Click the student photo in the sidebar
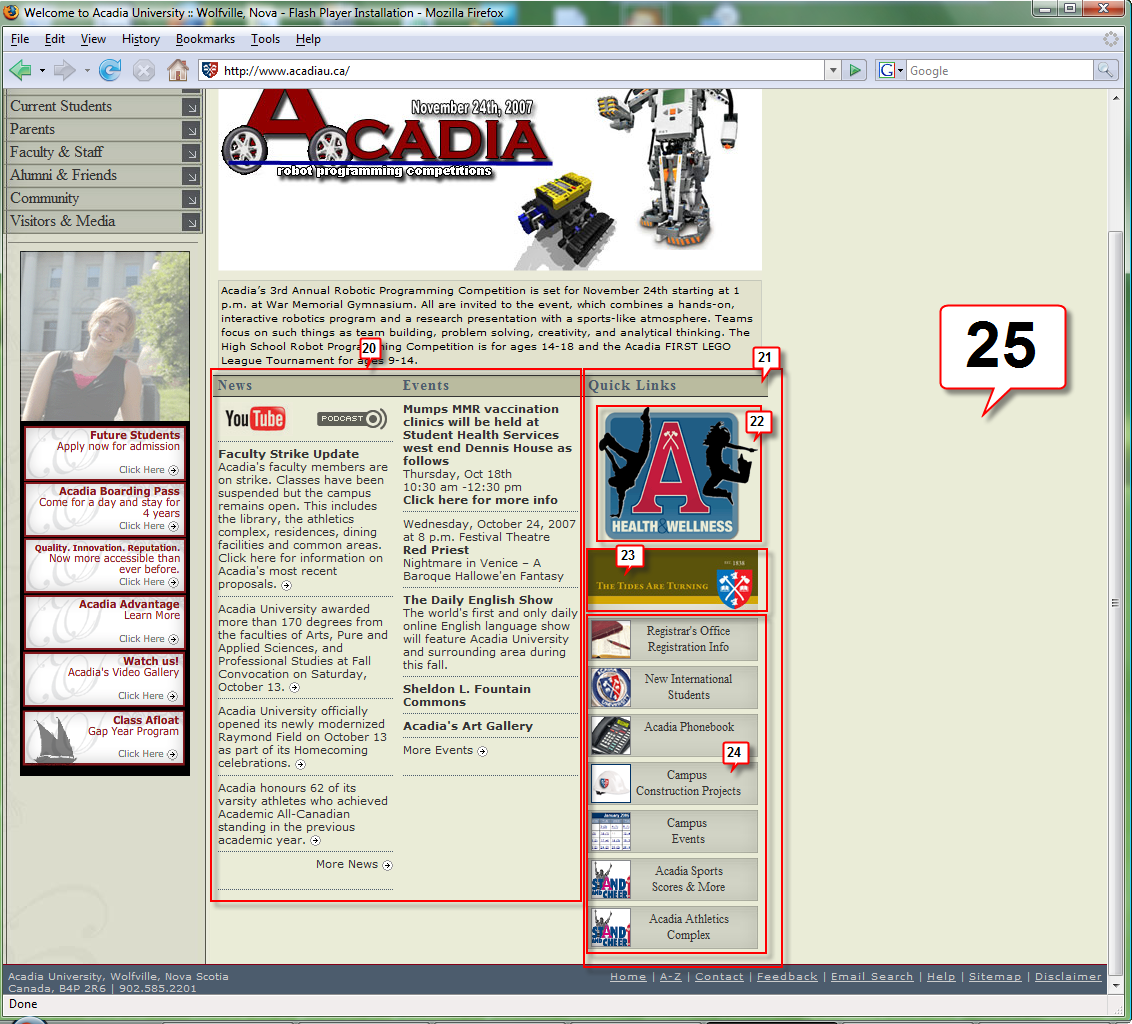The image size is (1132, 1024). pos(105,336)
